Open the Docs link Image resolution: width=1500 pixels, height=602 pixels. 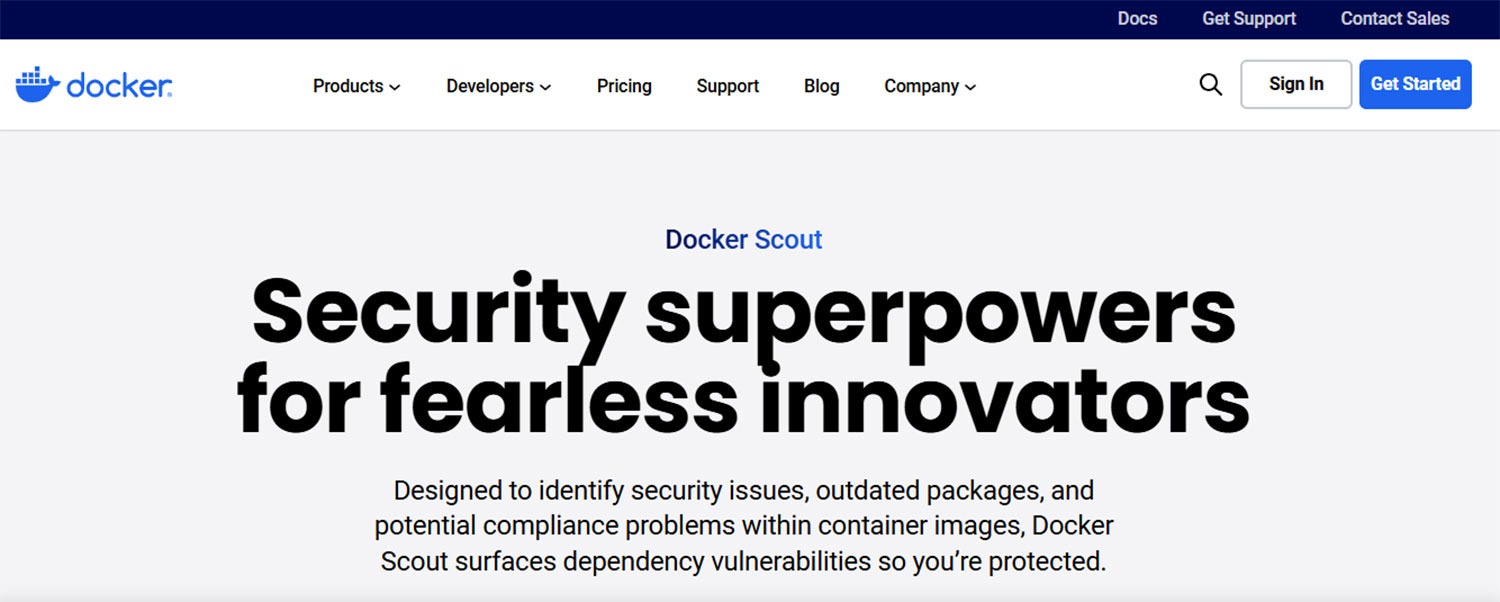pyautogui.click(x=1137, y=18)
